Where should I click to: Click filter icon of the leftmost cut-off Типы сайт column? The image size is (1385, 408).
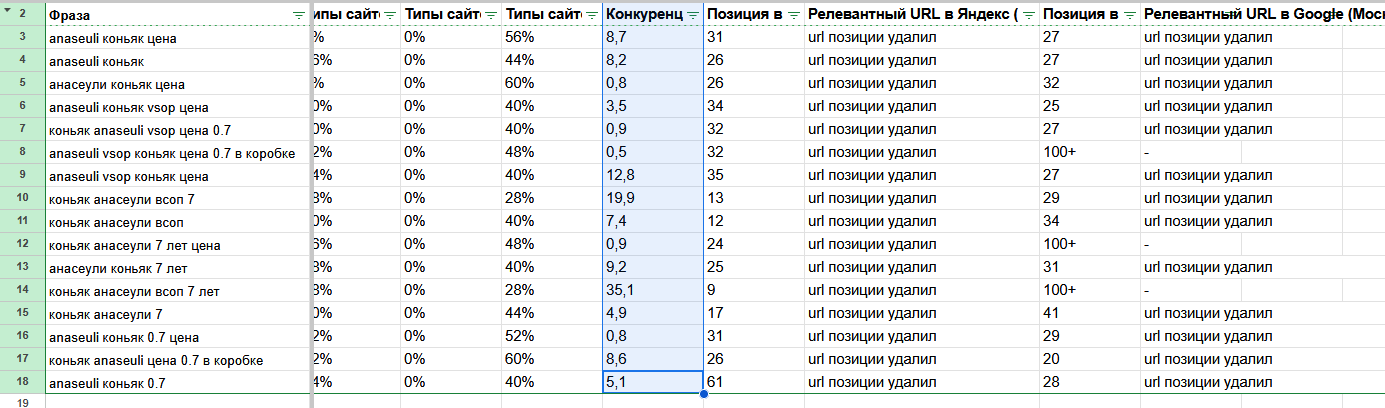390,15
